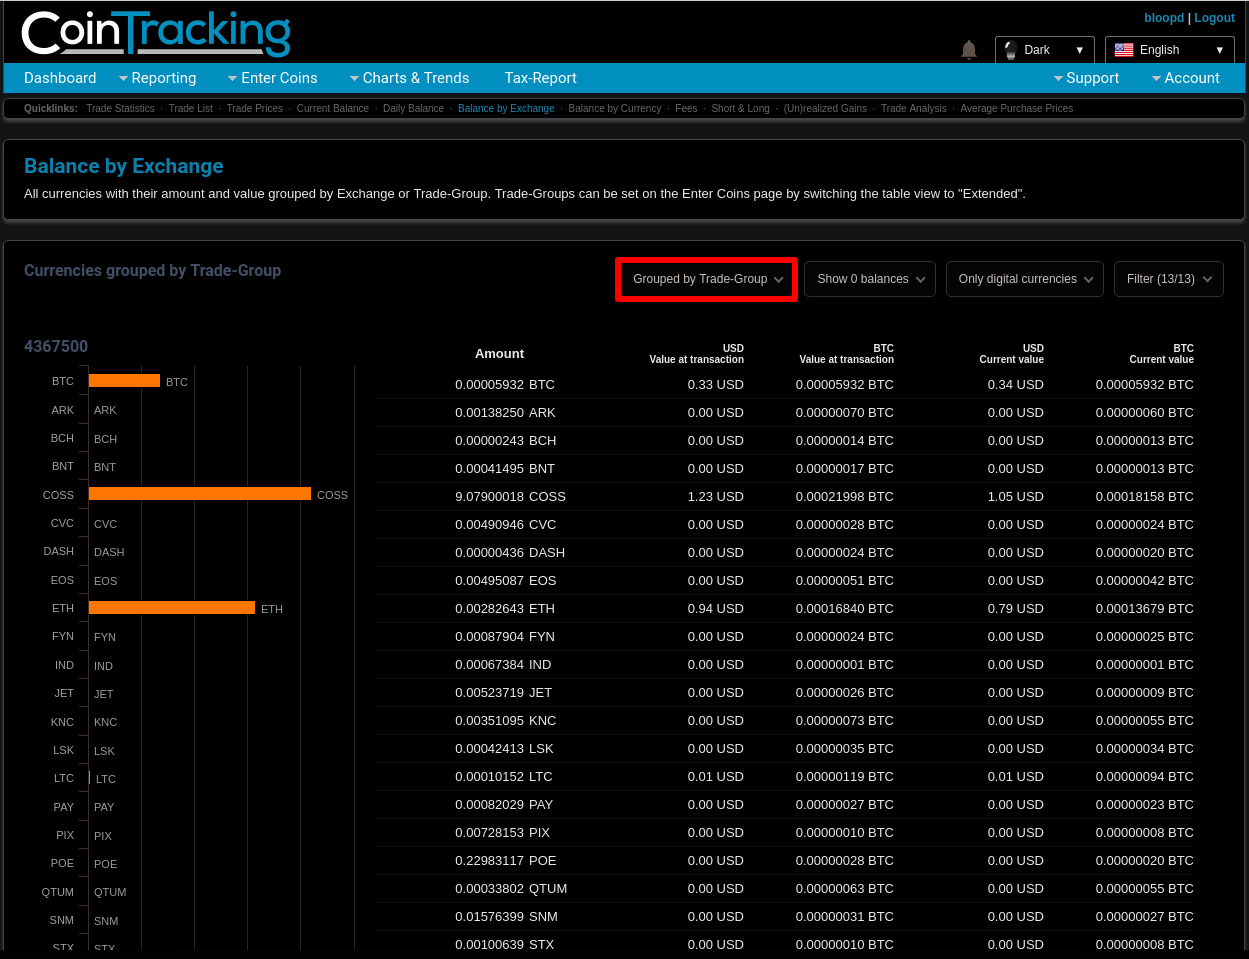Open the Dashboard menu item
Viewport: 1249px width, 959px height.
click(x=60, y=78)
